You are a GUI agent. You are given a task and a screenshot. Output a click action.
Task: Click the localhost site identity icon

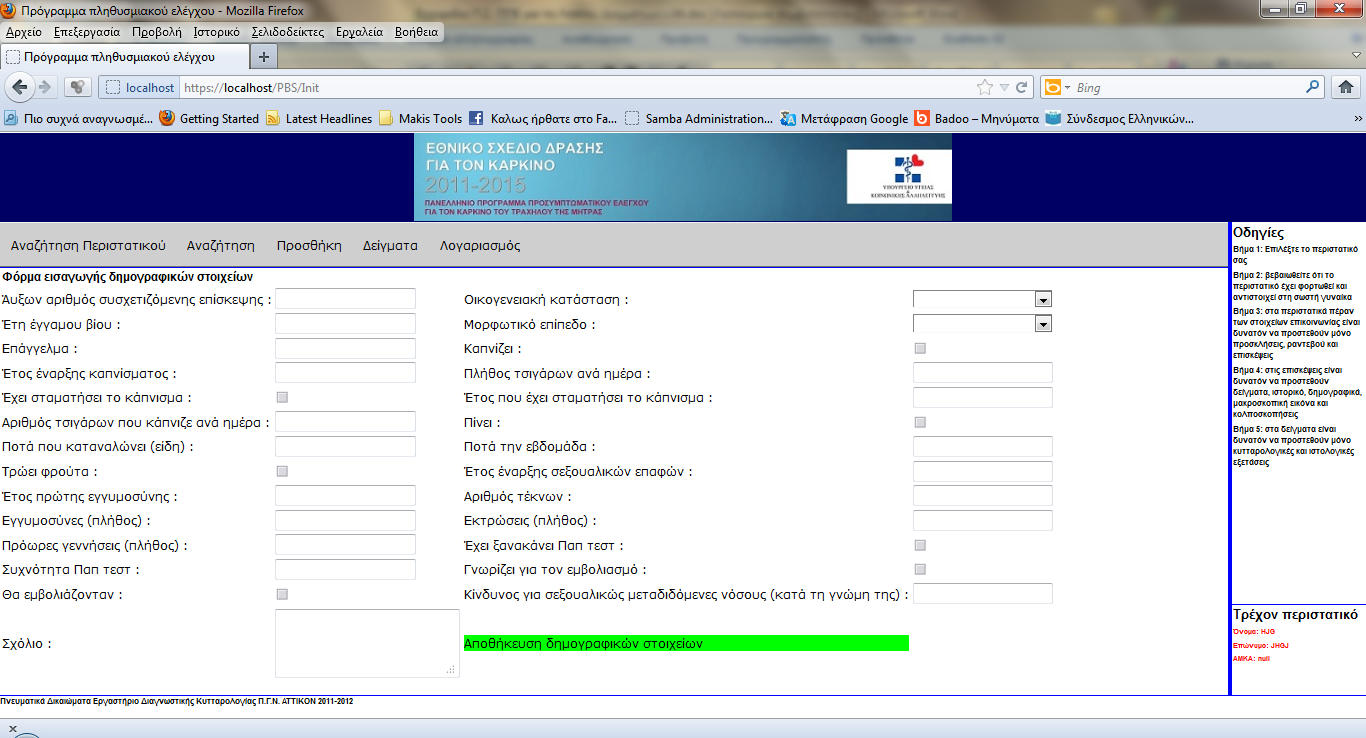point(140,87)
